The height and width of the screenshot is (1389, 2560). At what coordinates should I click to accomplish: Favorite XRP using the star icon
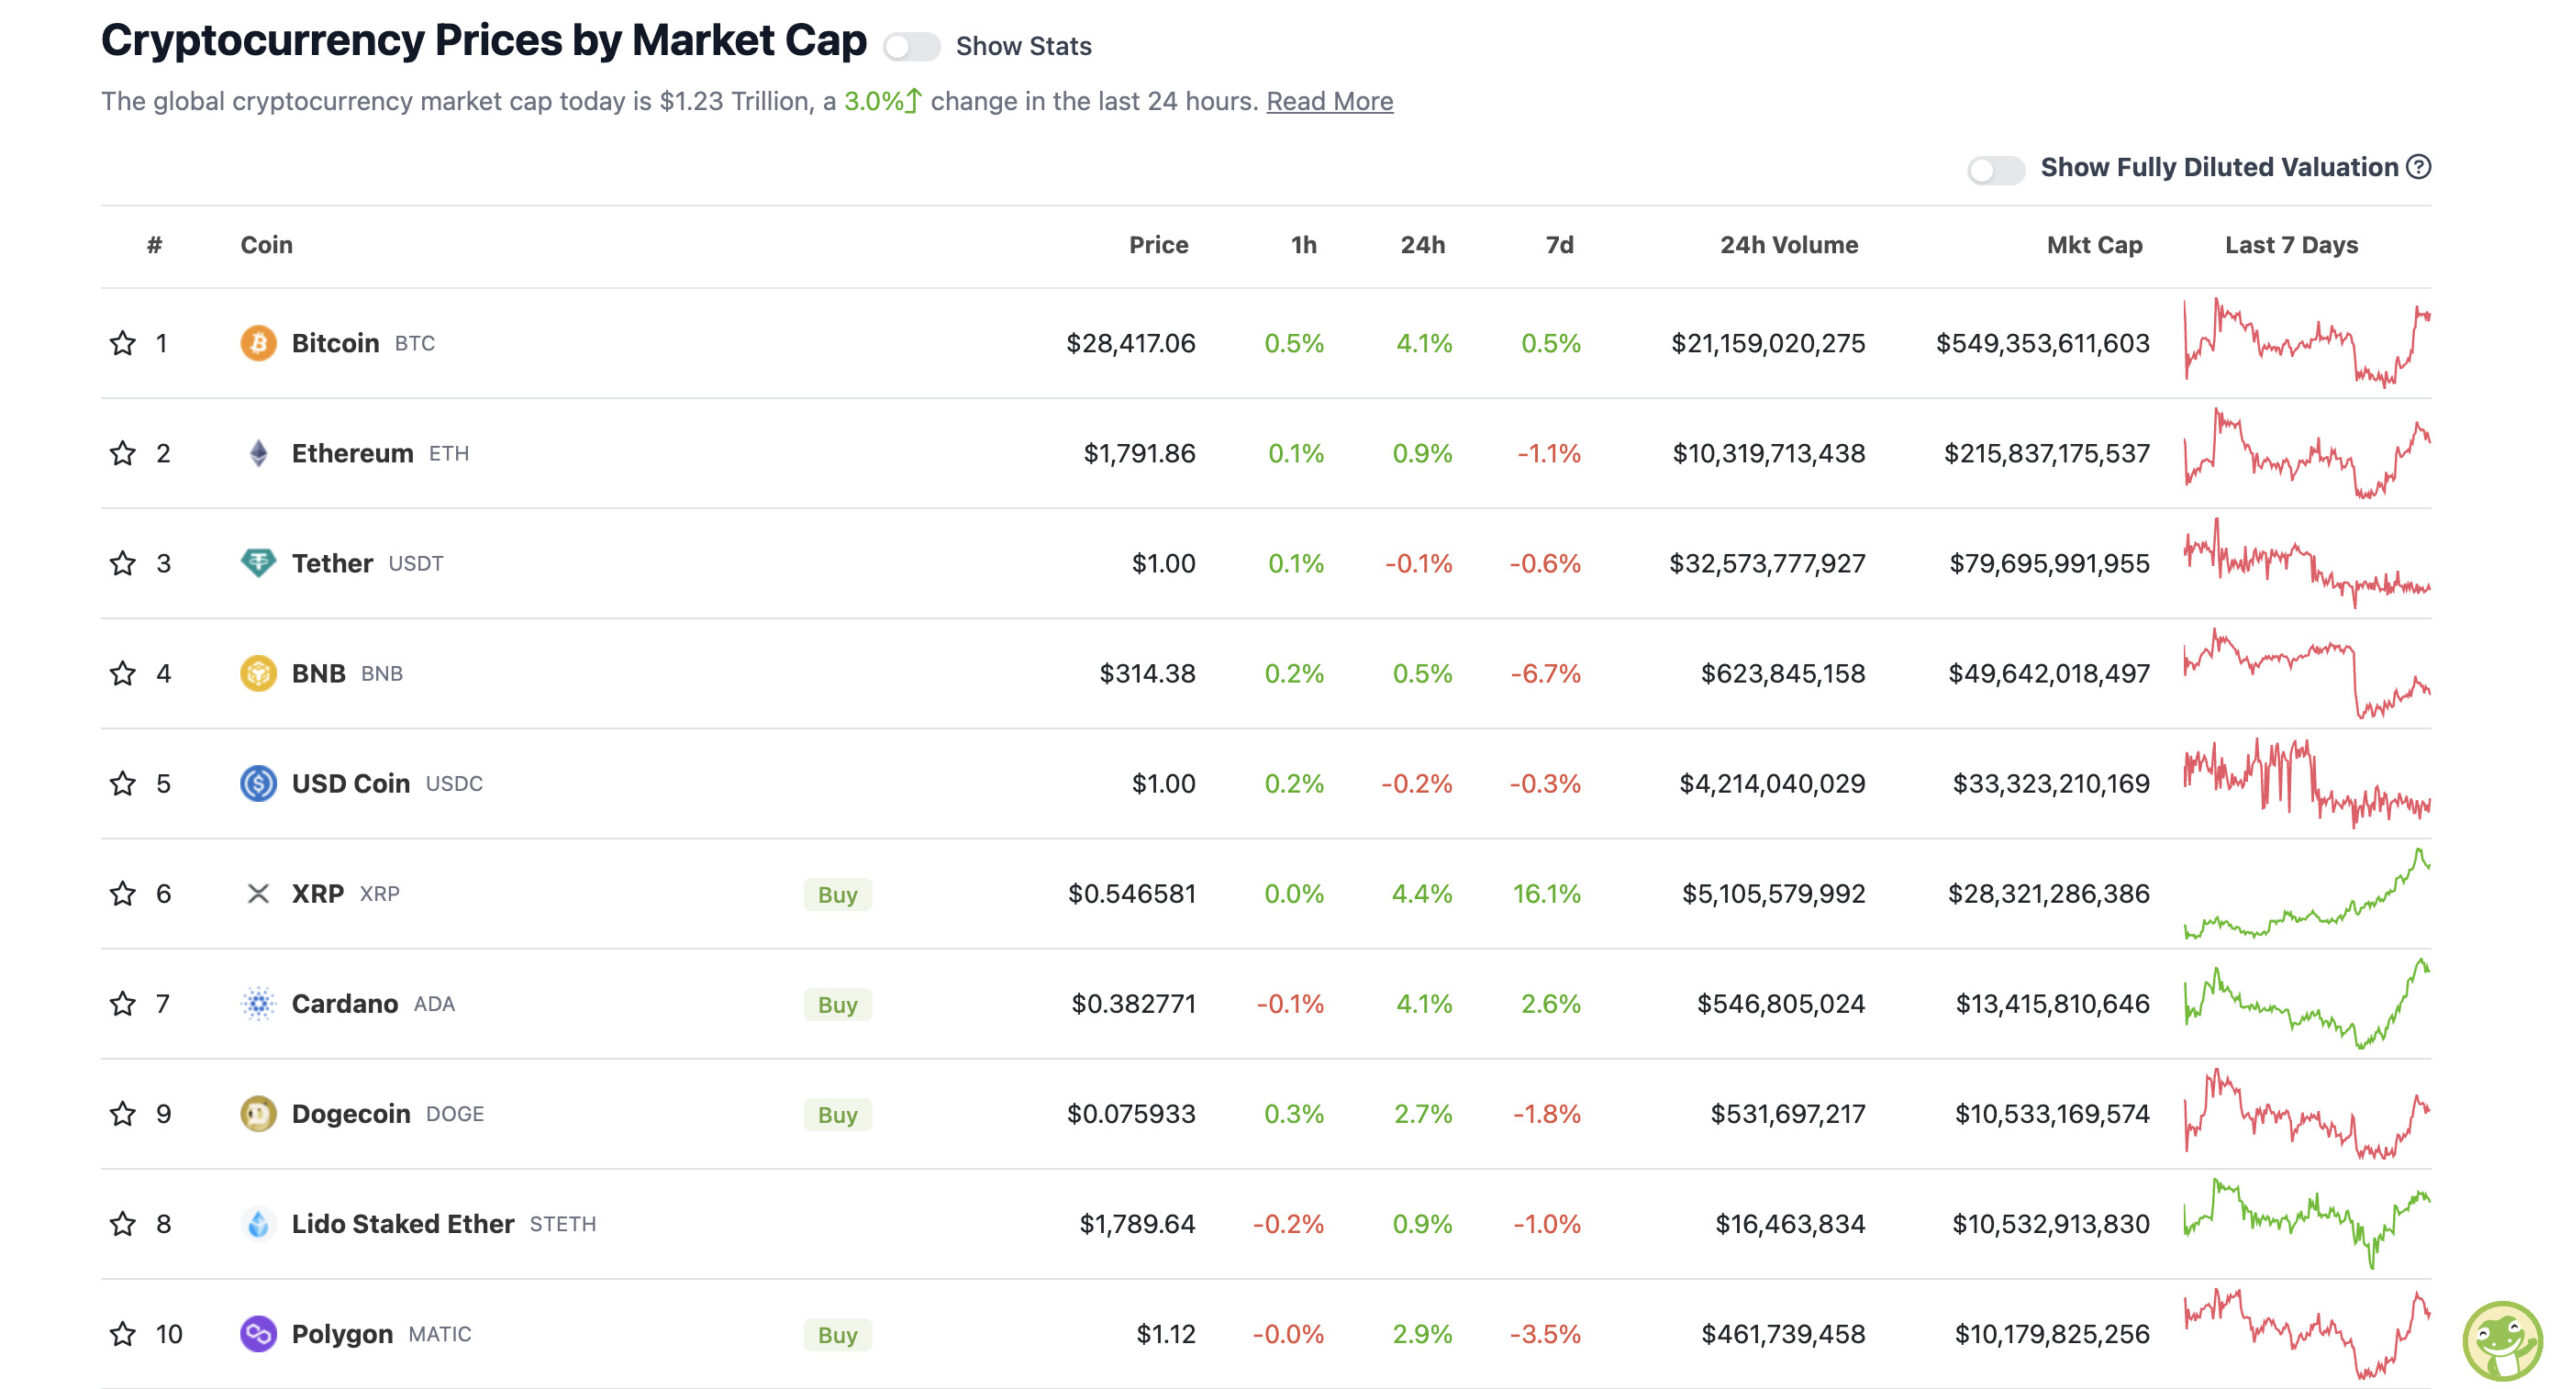tap(122, 893)
